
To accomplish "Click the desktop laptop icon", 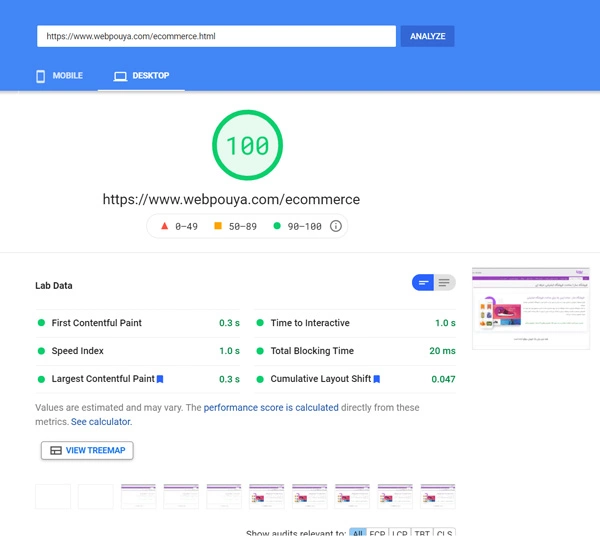I will click(120, 77).
